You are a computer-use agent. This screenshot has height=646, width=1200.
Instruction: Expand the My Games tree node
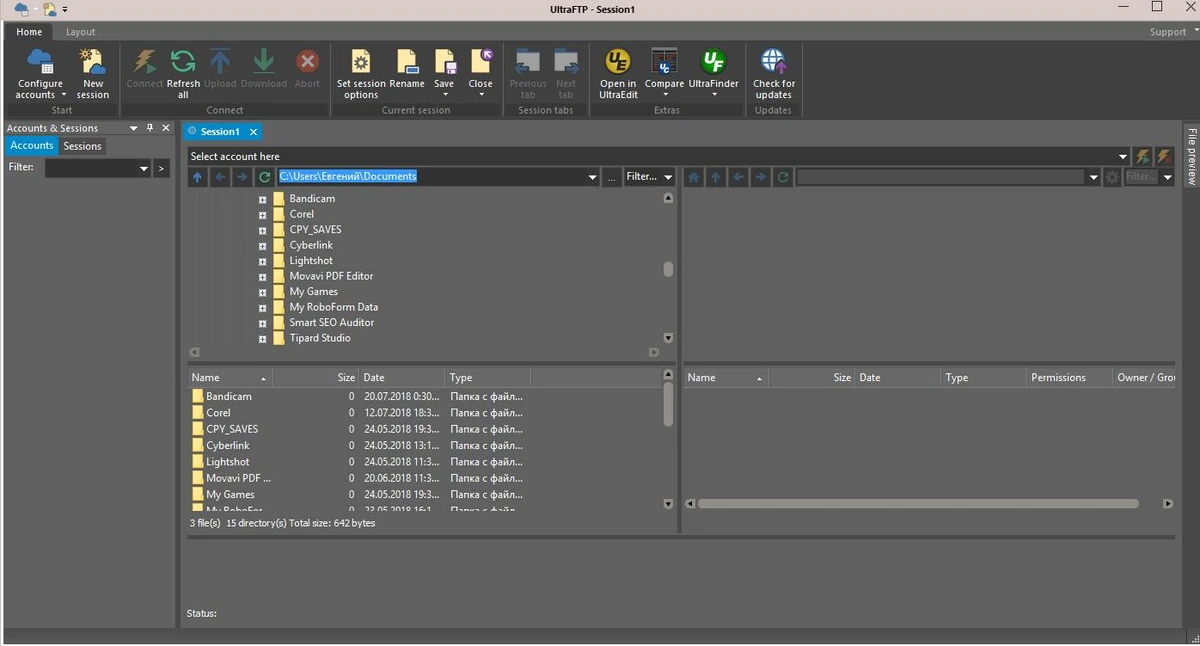[x=263, y=292]
